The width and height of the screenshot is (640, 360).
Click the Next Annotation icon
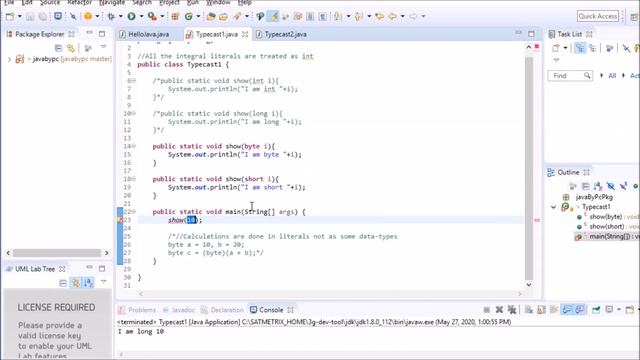(338, 16)
